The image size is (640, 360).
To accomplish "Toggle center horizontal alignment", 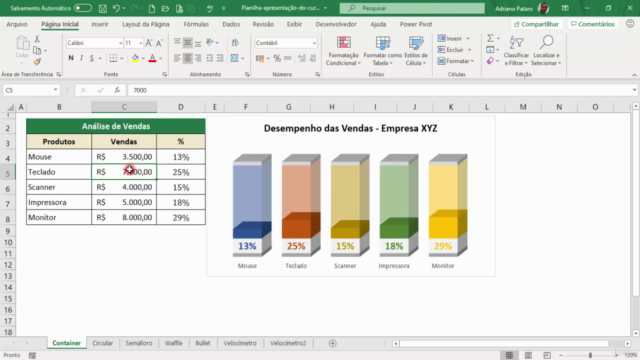I will (x=187, y=58).
